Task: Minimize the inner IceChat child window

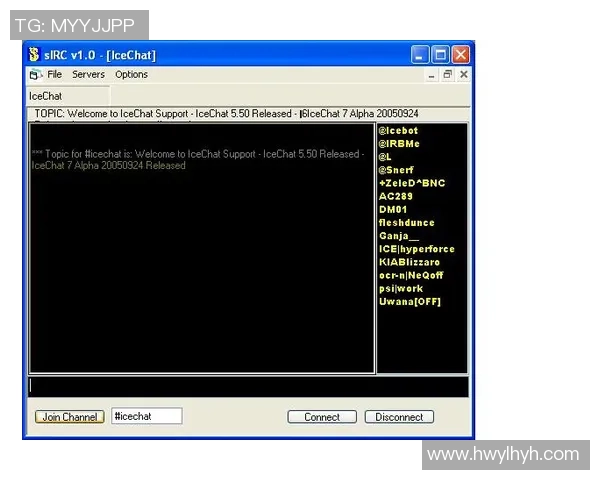Action: [x=432, y=75]
